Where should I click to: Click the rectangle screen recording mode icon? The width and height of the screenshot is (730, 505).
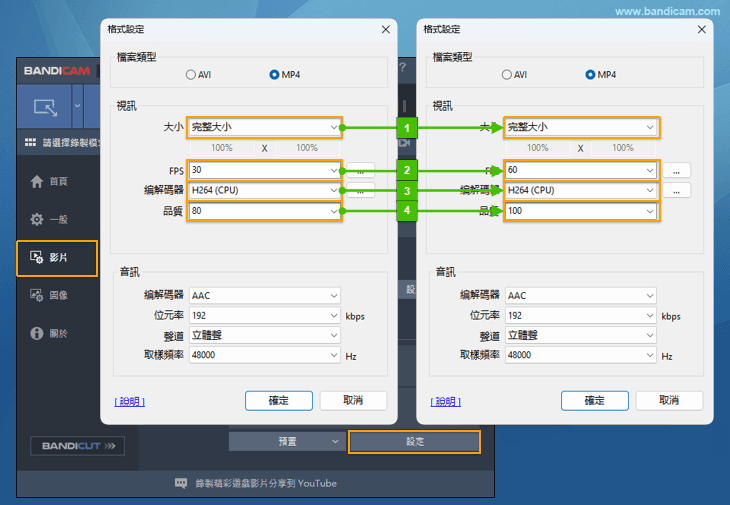tap(45, 107)
